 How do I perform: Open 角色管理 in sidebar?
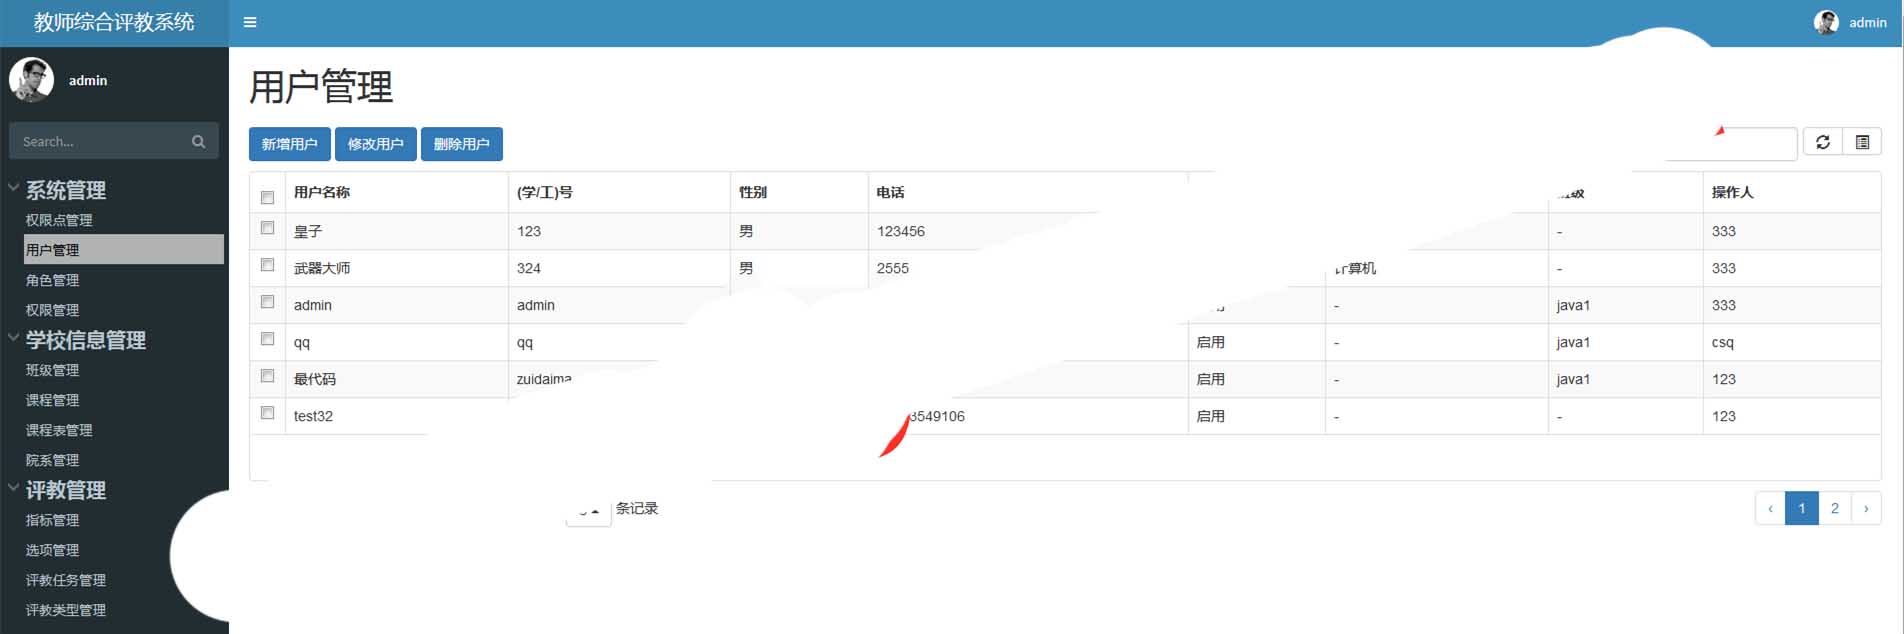click(52, 280)
